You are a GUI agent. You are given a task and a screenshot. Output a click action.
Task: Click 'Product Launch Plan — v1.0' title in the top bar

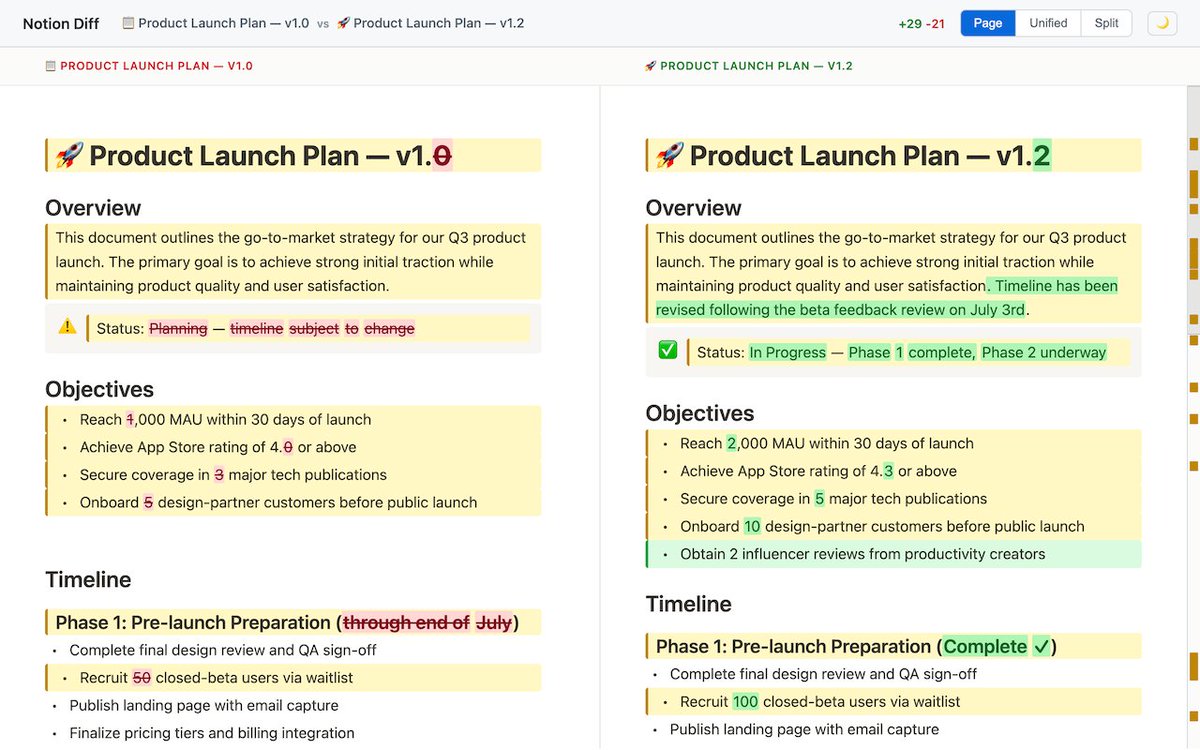click(224, 23)
